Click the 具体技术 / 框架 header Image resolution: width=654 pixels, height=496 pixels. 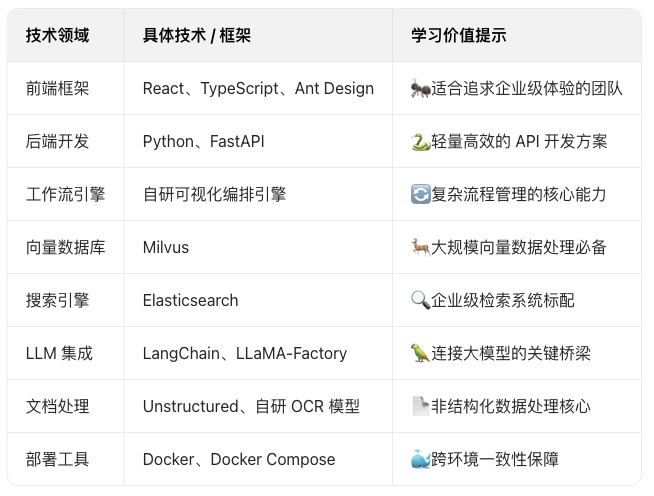(197, 35)
